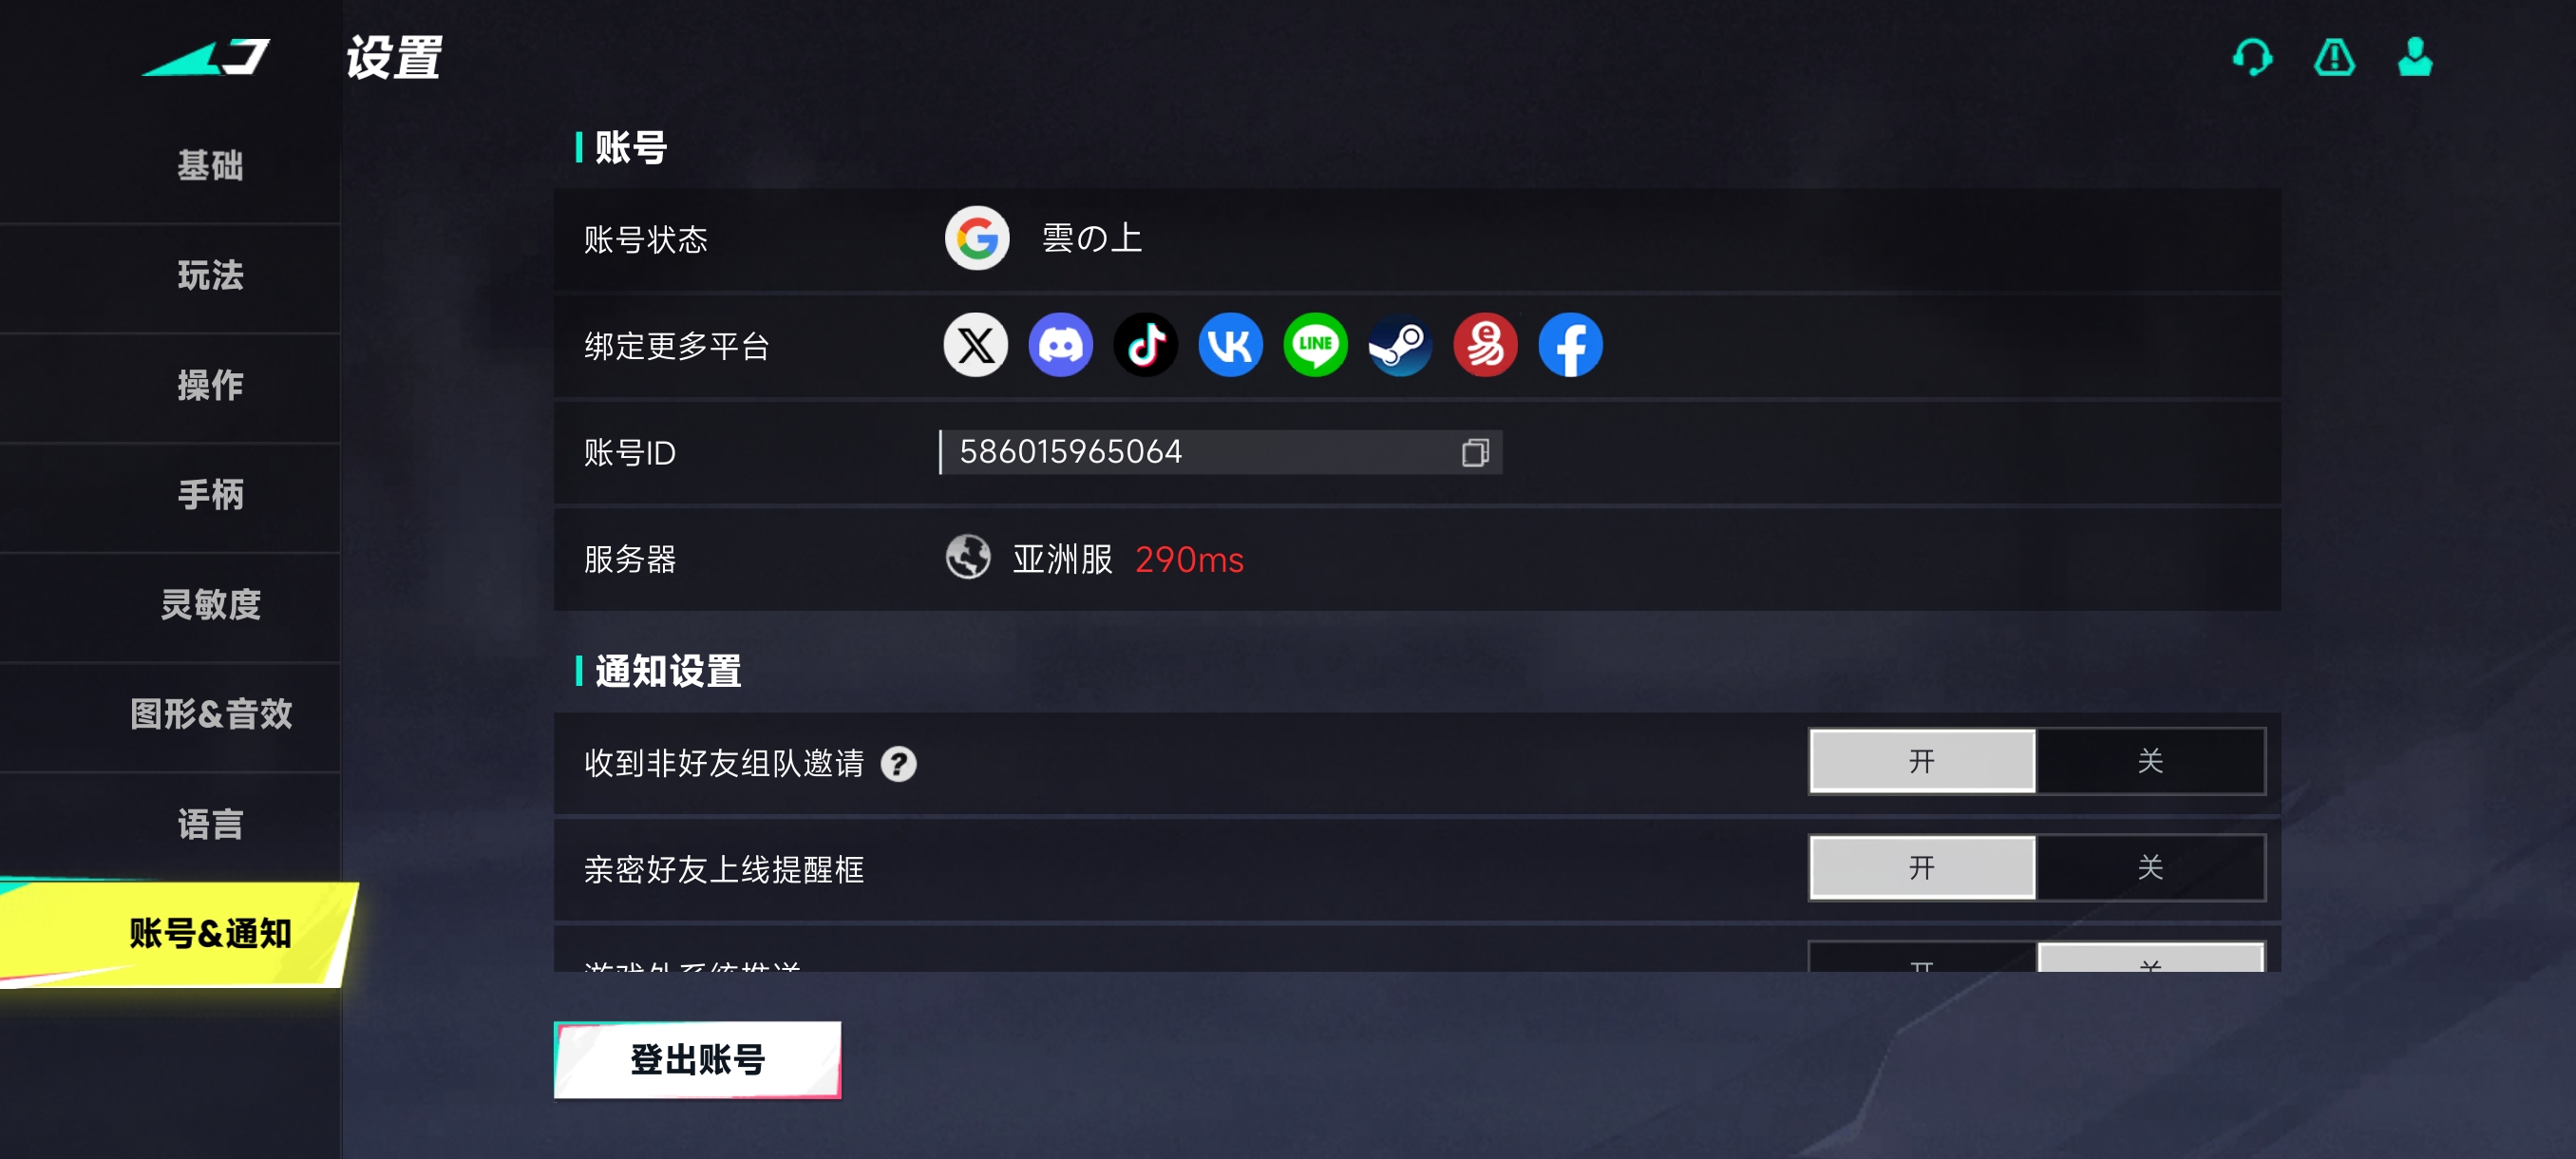Viewport: 2576px width, 1159px height.
Task: Select the 语言 settings tab
Action: click(x=210, y=824)
